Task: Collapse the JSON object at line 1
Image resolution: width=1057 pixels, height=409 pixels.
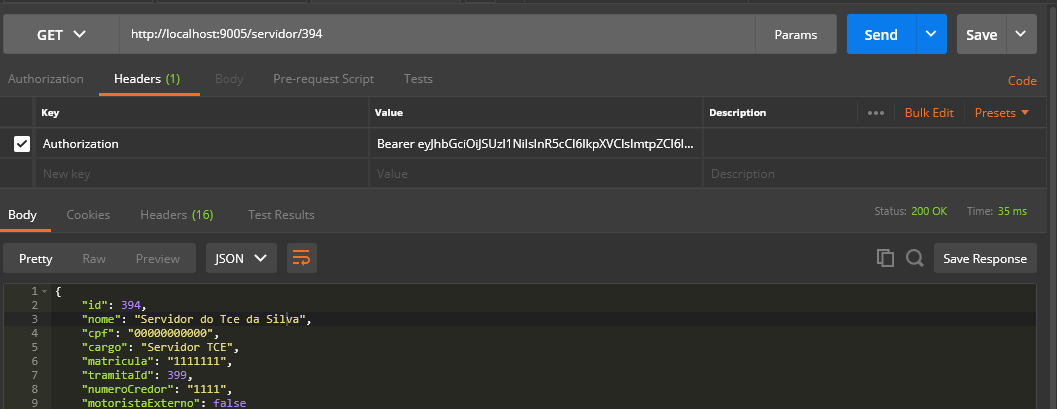Action: 44,291
